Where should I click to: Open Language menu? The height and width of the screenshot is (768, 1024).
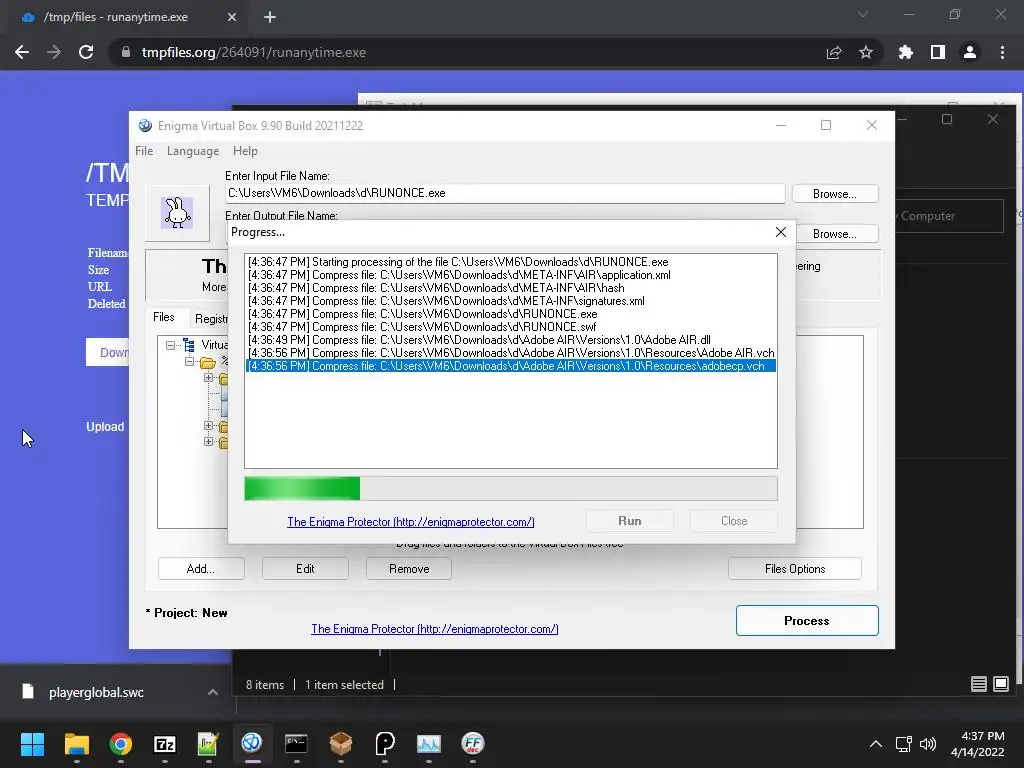coord(193,151)
